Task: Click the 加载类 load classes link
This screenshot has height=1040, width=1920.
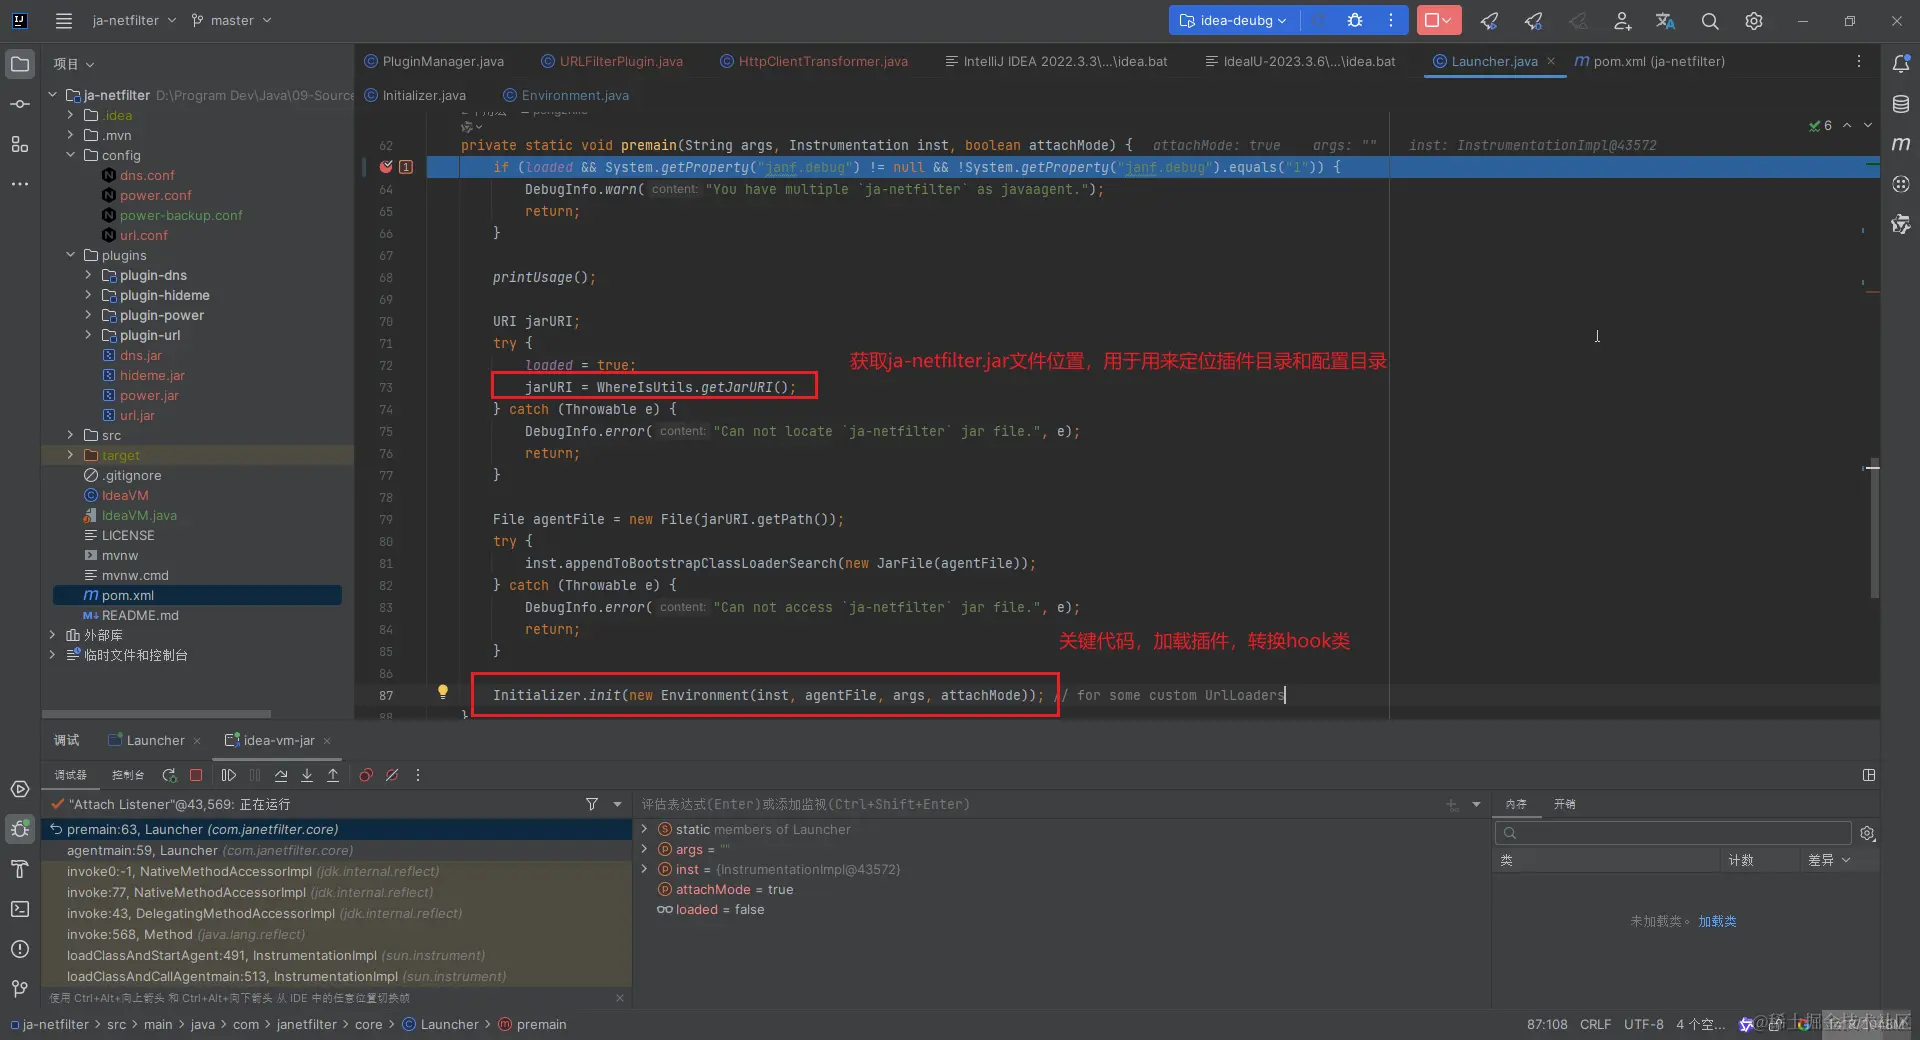Action: (1717, 921)
